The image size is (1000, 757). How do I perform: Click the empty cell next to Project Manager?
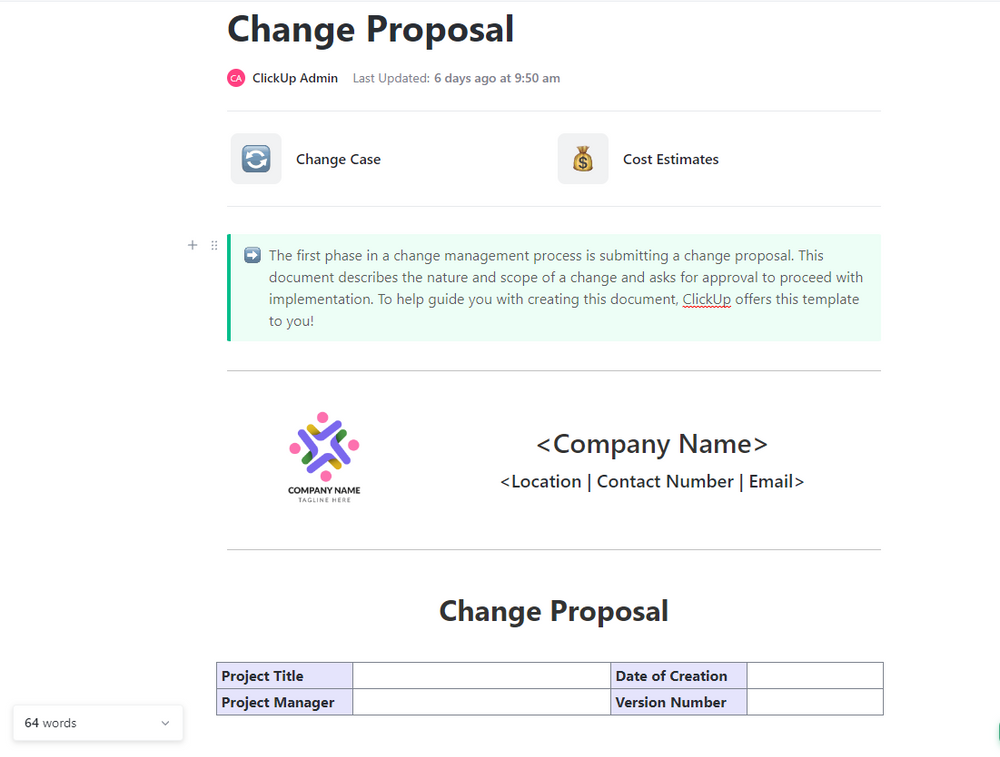[x=482, y=702]
